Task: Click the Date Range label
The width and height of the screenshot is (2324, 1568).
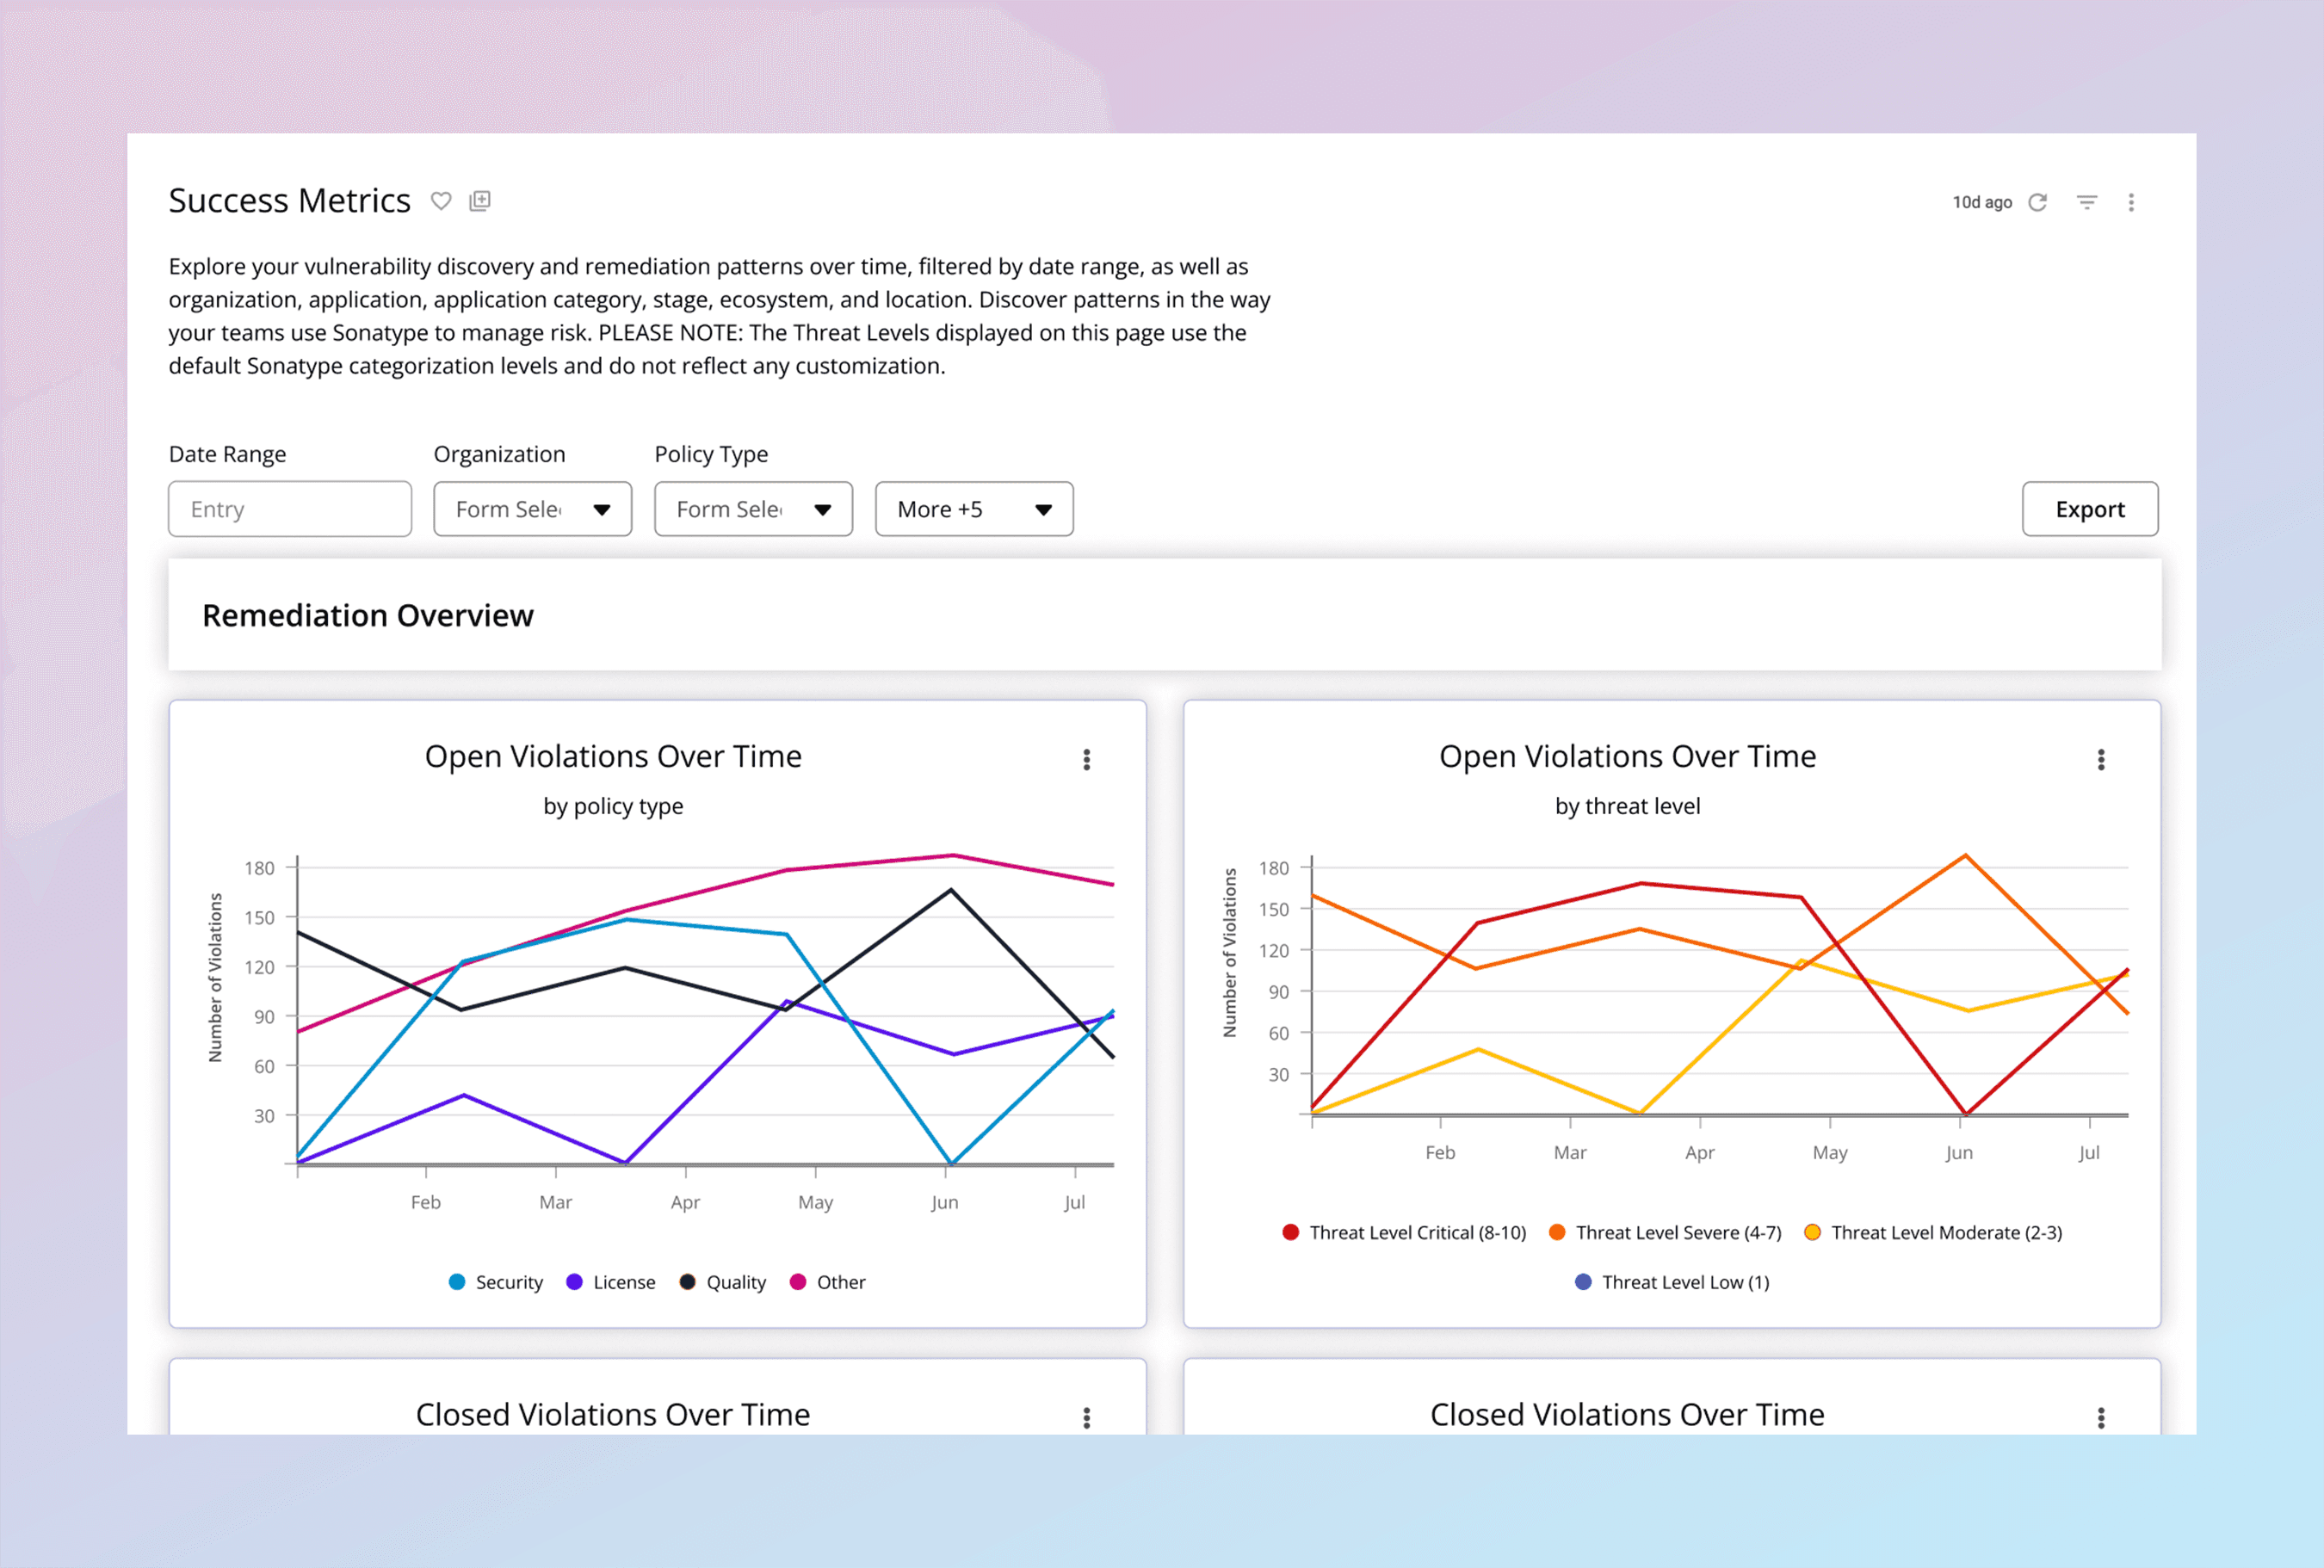Action: click(228, 454)
